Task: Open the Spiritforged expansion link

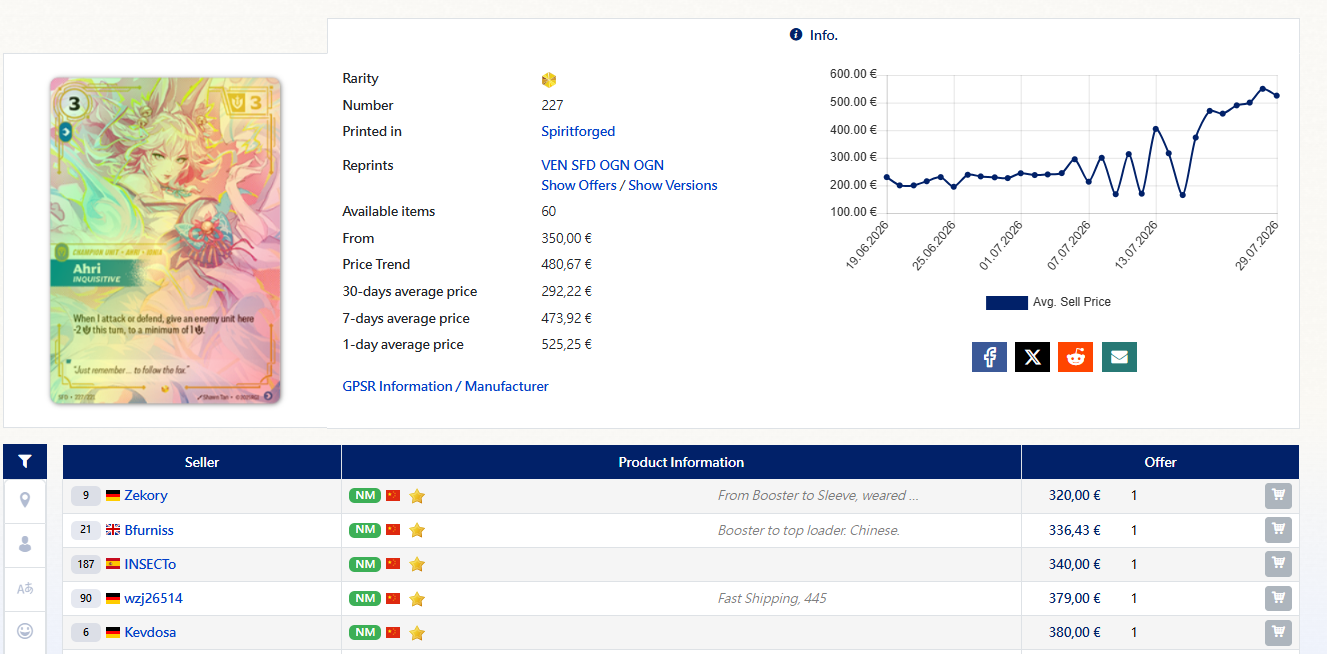Action: (578, 131)
